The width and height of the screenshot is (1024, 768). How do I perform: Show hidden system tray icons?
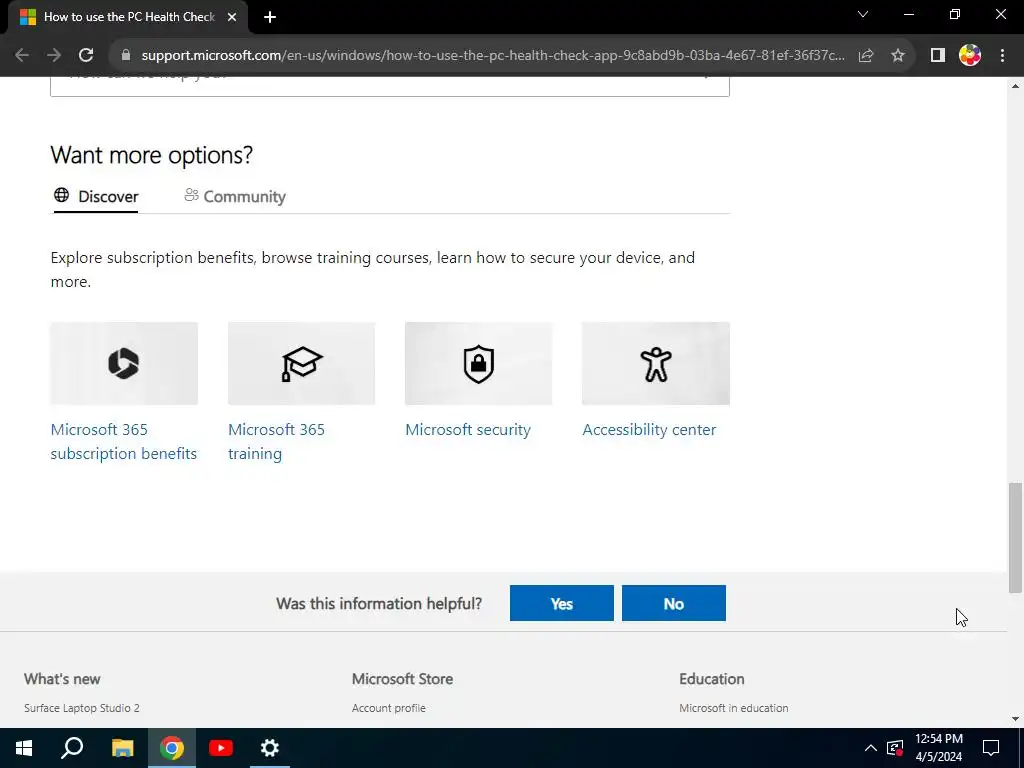[871, 748]
